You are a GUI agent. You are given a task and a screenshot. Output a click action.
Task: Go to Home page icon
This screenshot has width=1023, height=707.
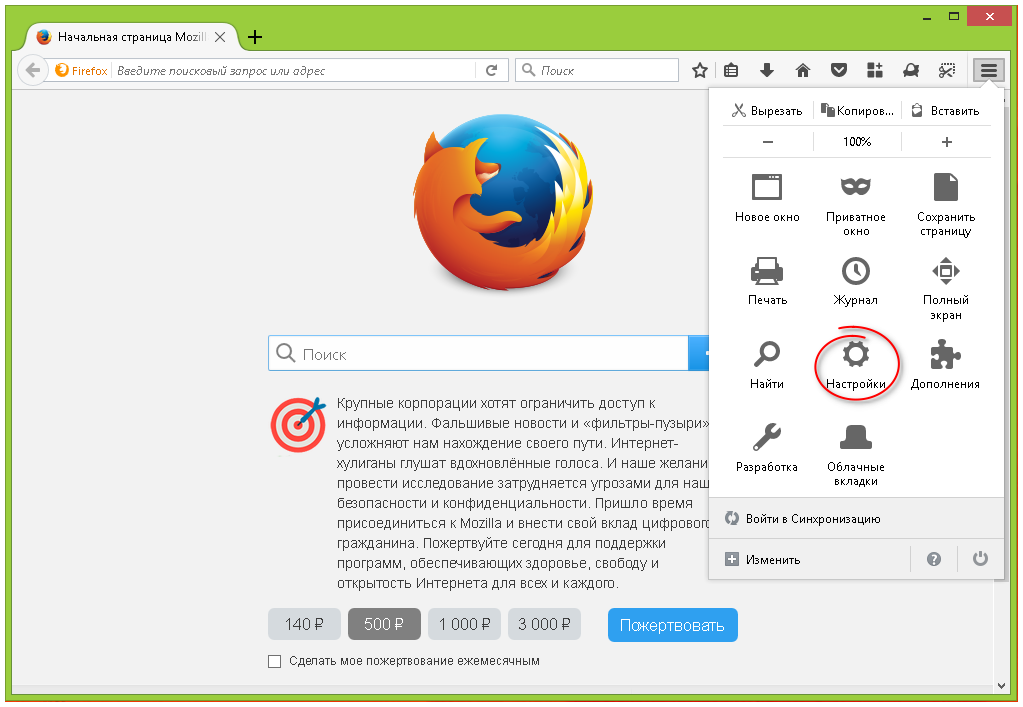point(803,70)
